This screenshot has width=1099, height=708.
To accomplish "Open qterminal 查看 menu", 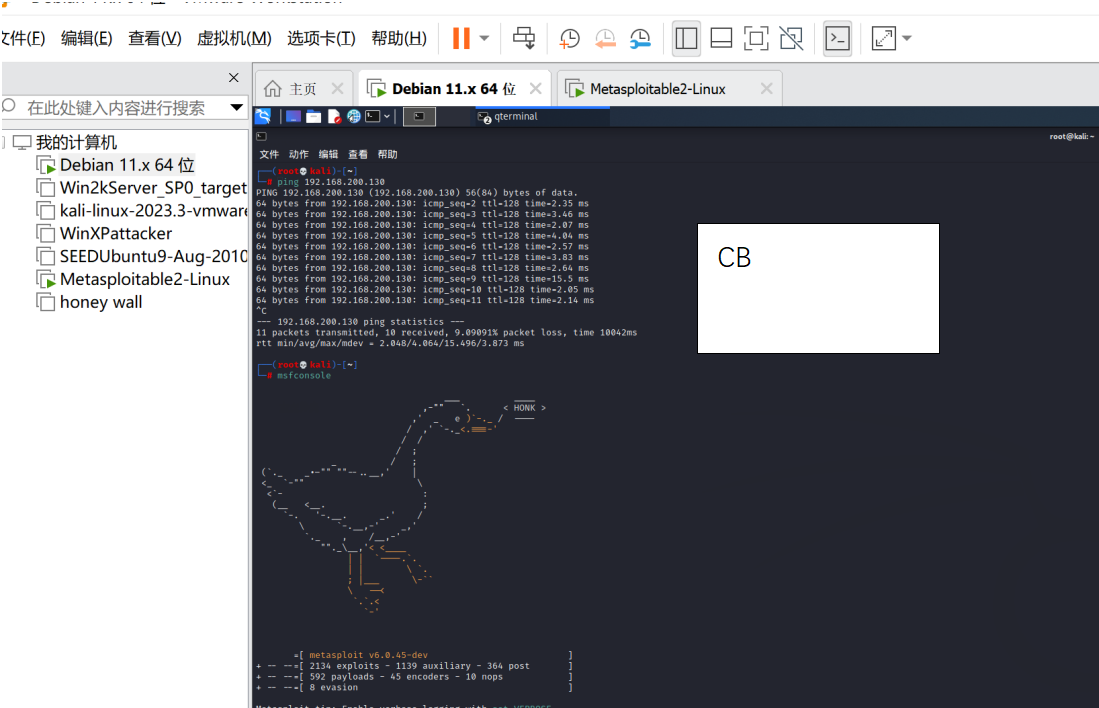I will click(x=357, y=154).
